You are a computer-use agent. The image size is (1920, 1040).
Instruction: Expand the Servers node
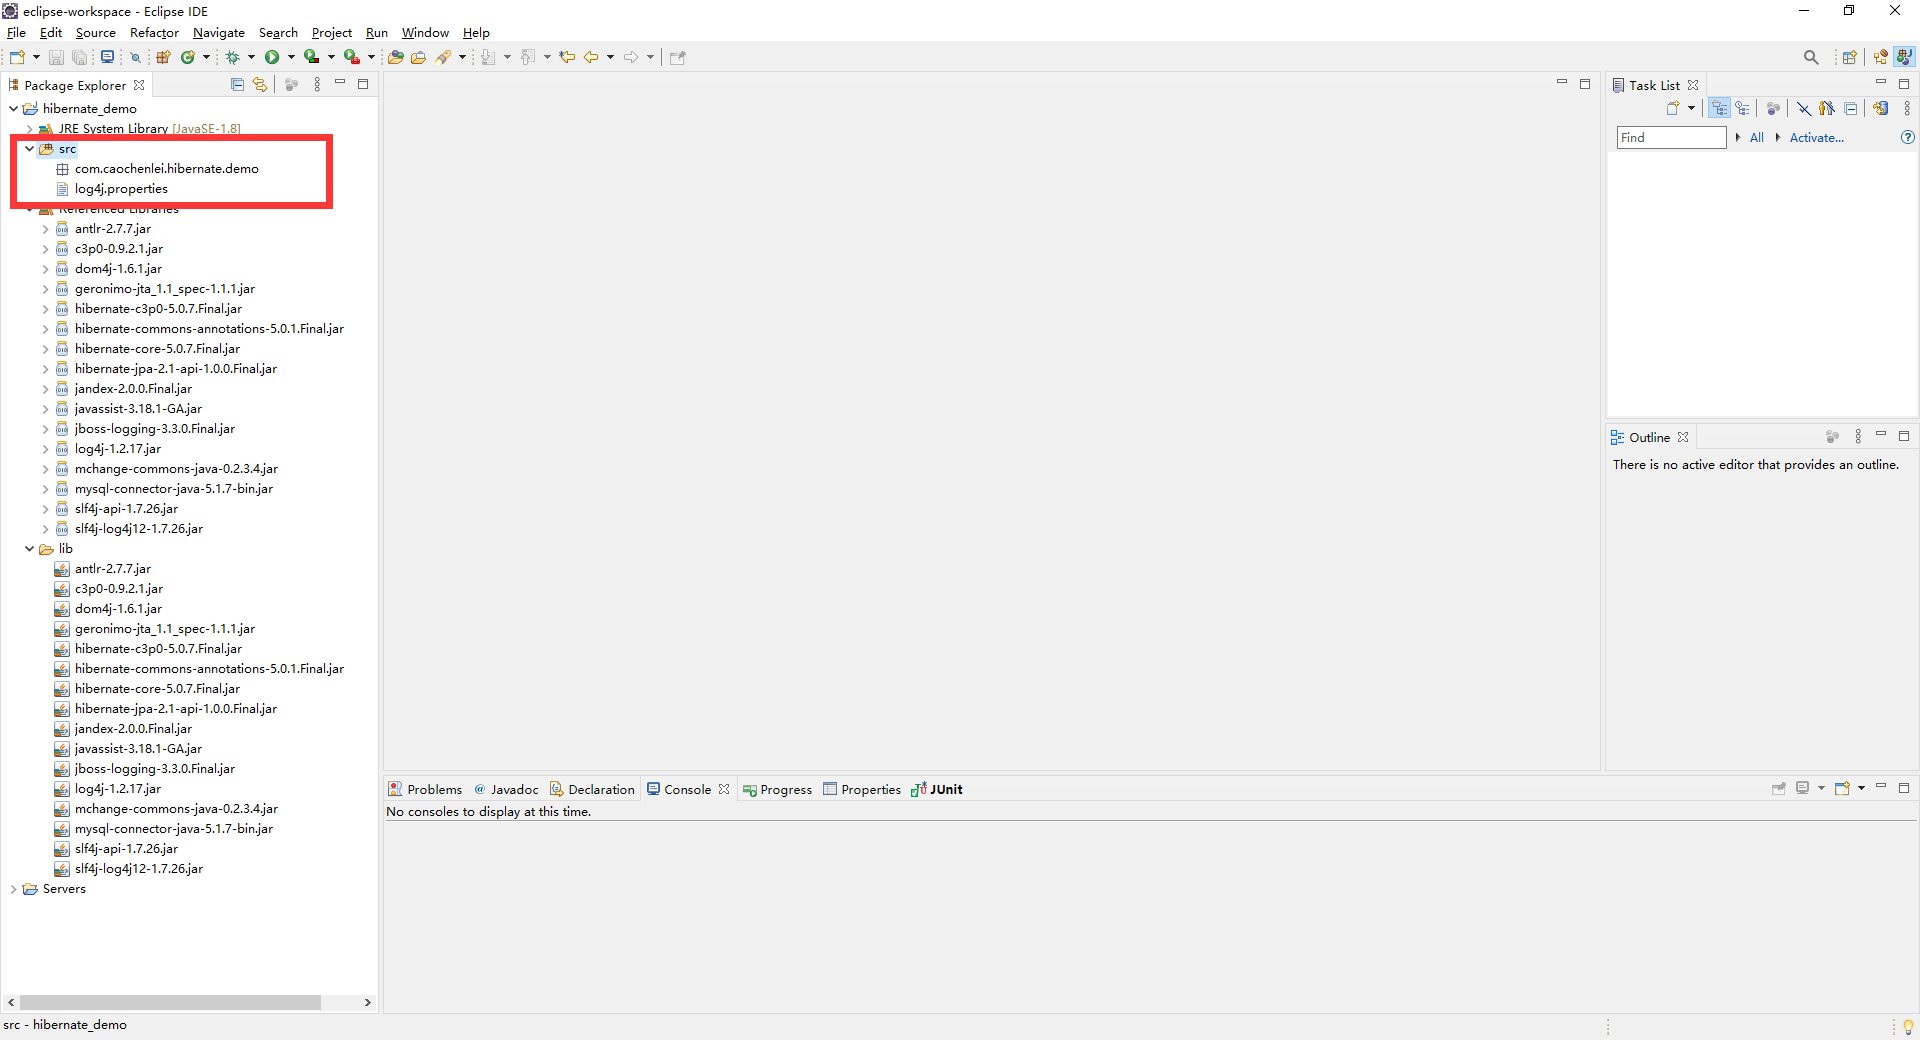tap(14, 888)
